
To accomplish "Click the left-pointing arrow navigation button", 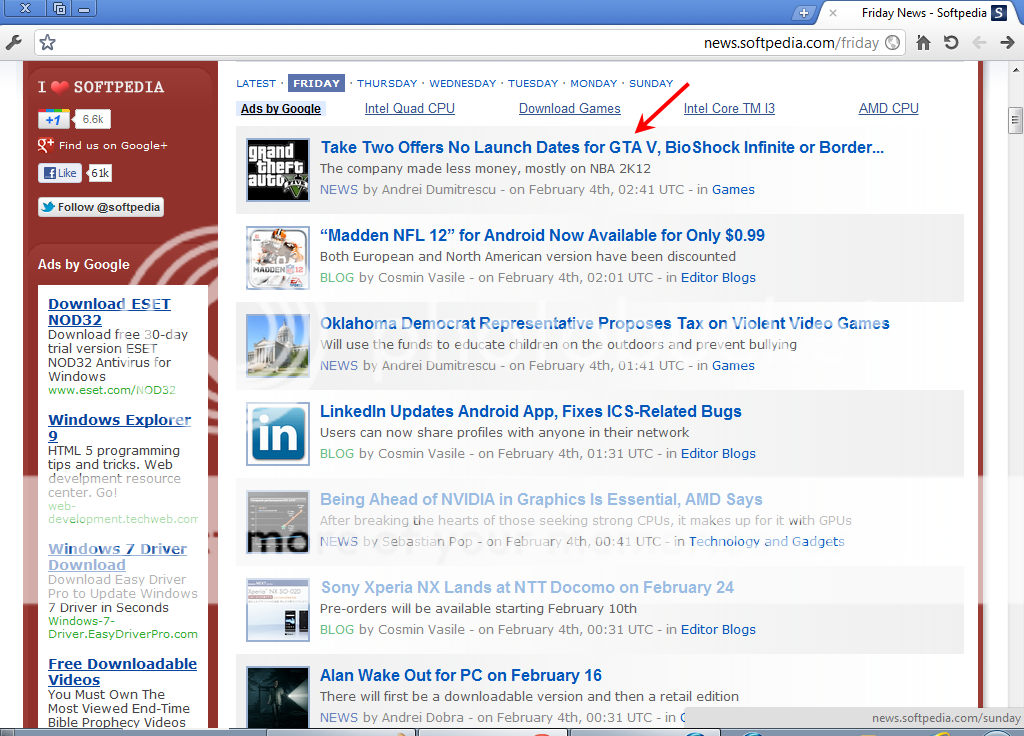I will tap(979, 43).
